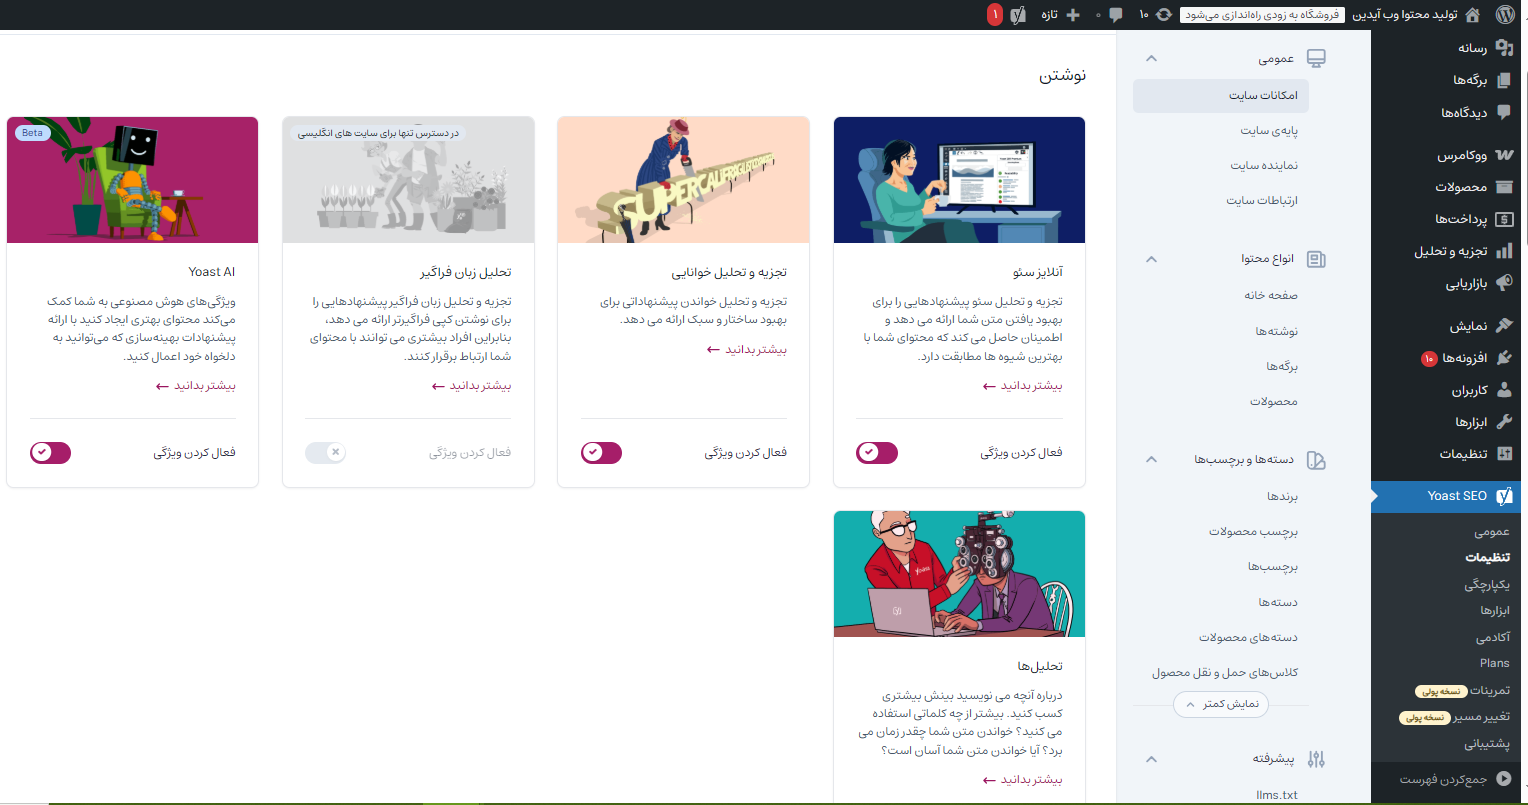Click the Yoast SEO icon in the admin bar
1528x805 pixels.
(1017, 15)
